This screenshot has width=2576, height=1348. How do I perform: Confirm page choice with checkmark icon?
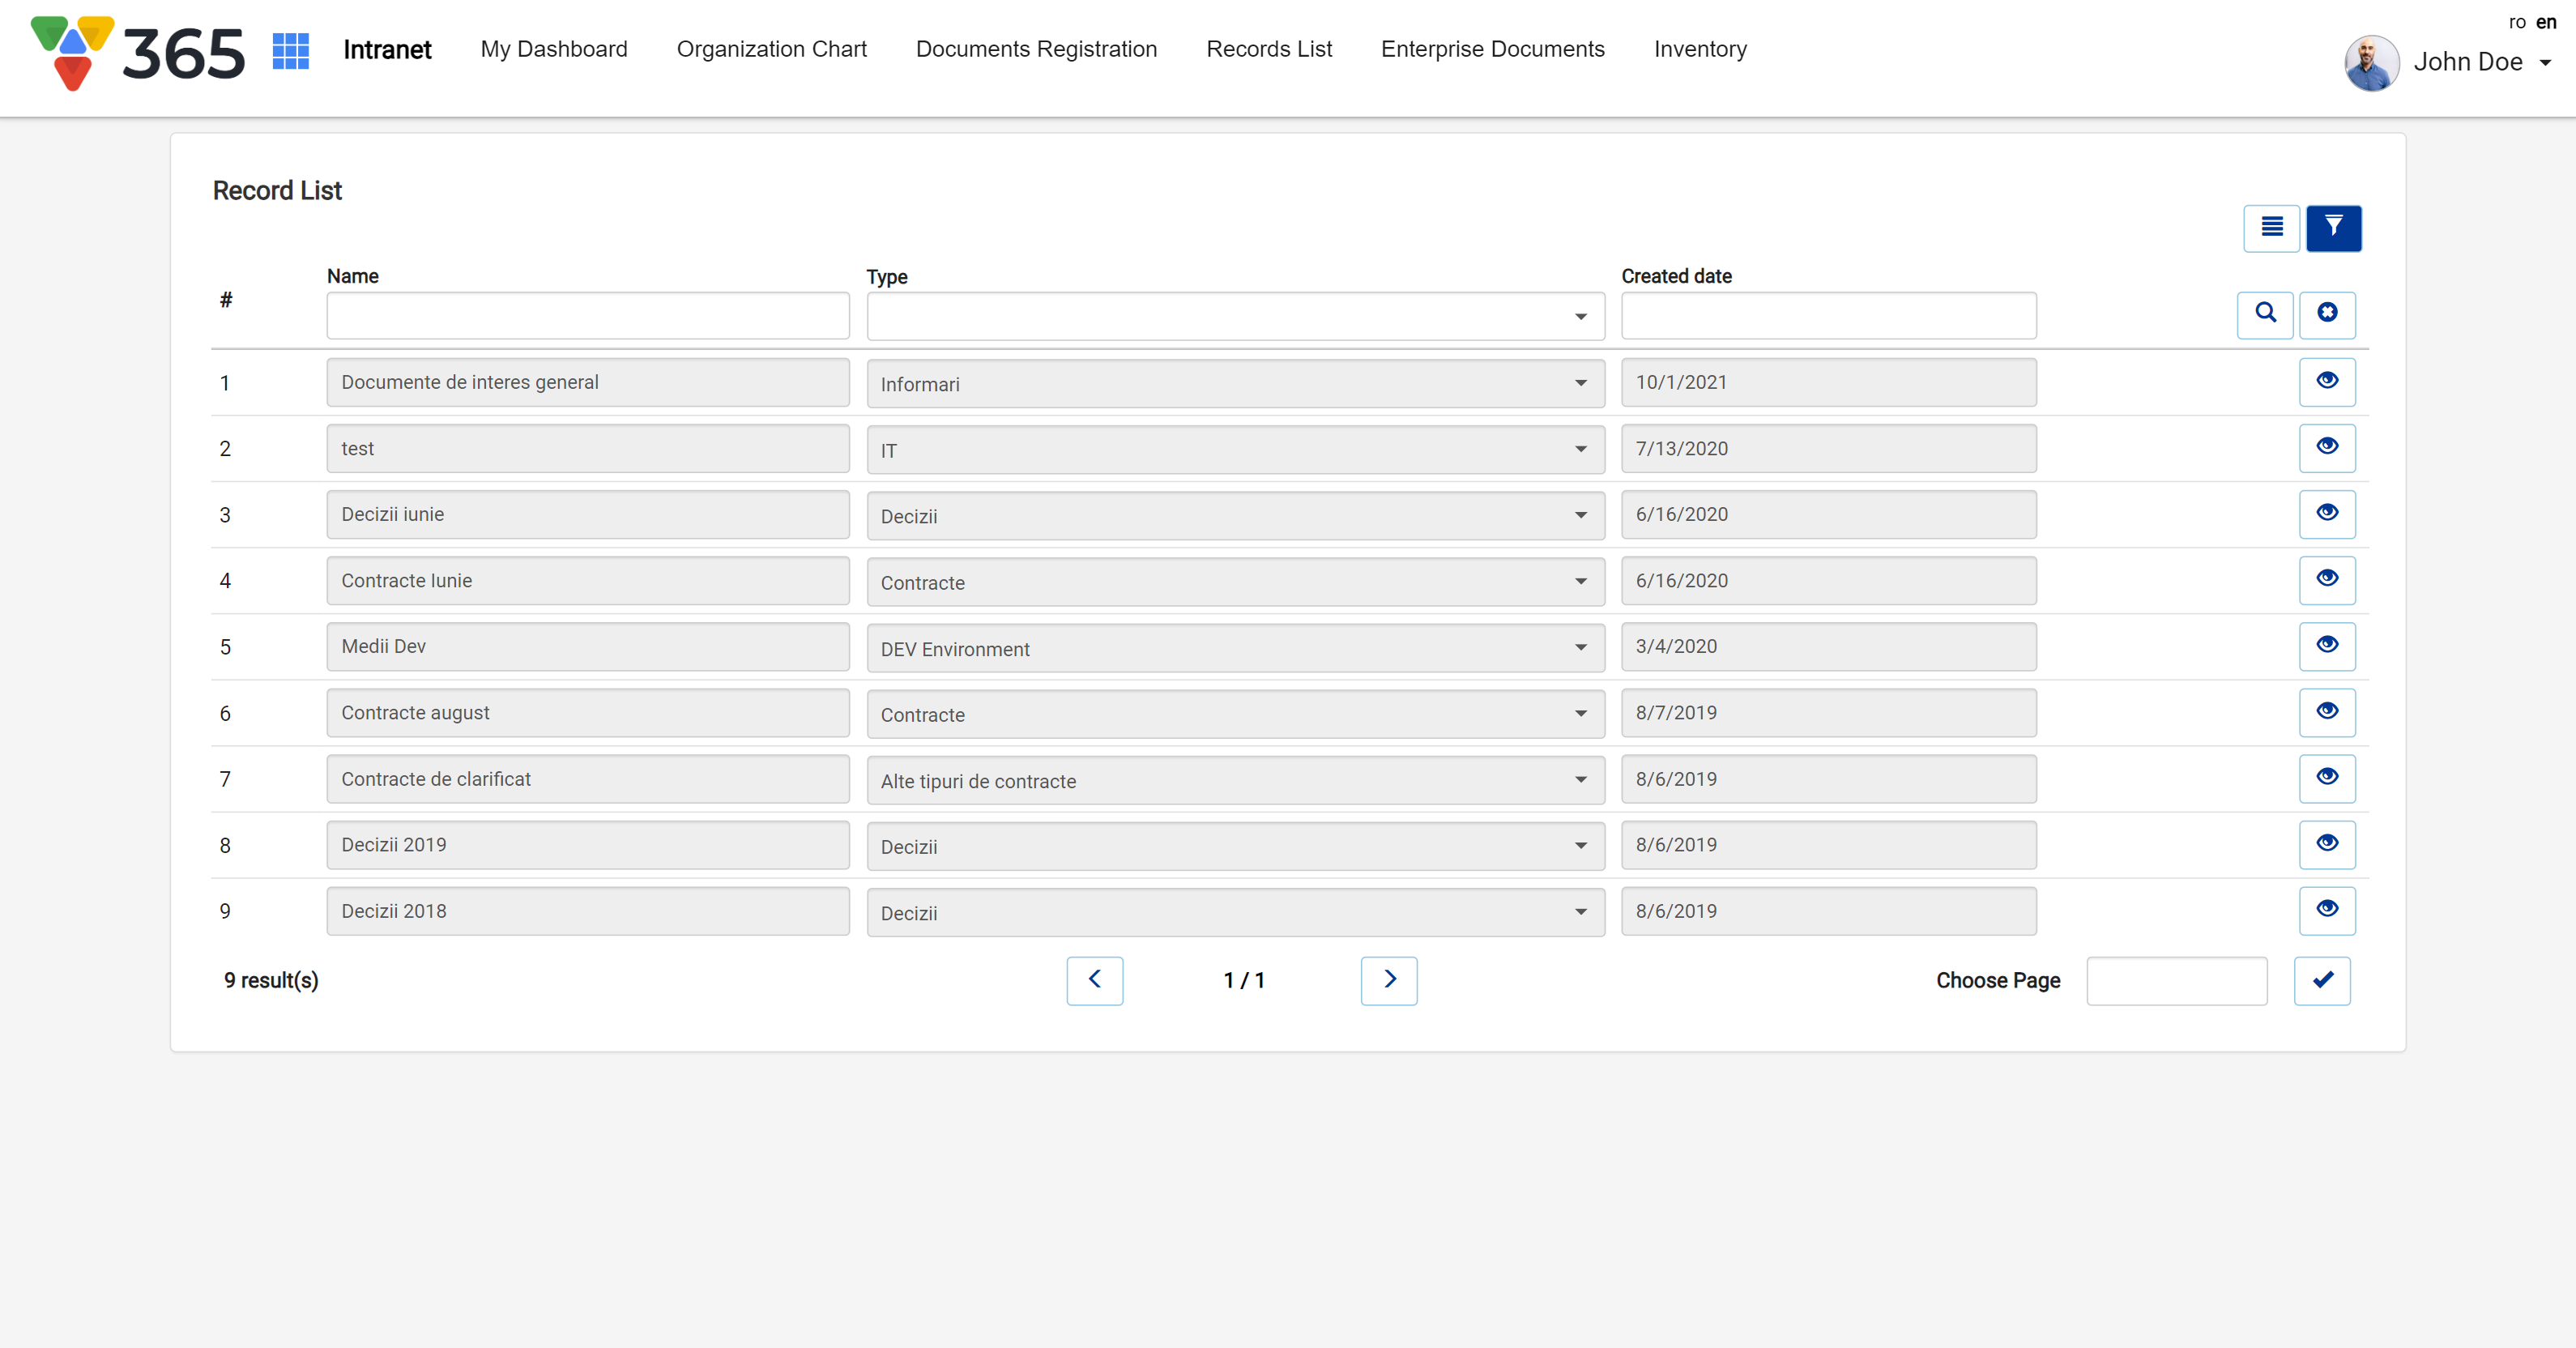(2322, 980)
